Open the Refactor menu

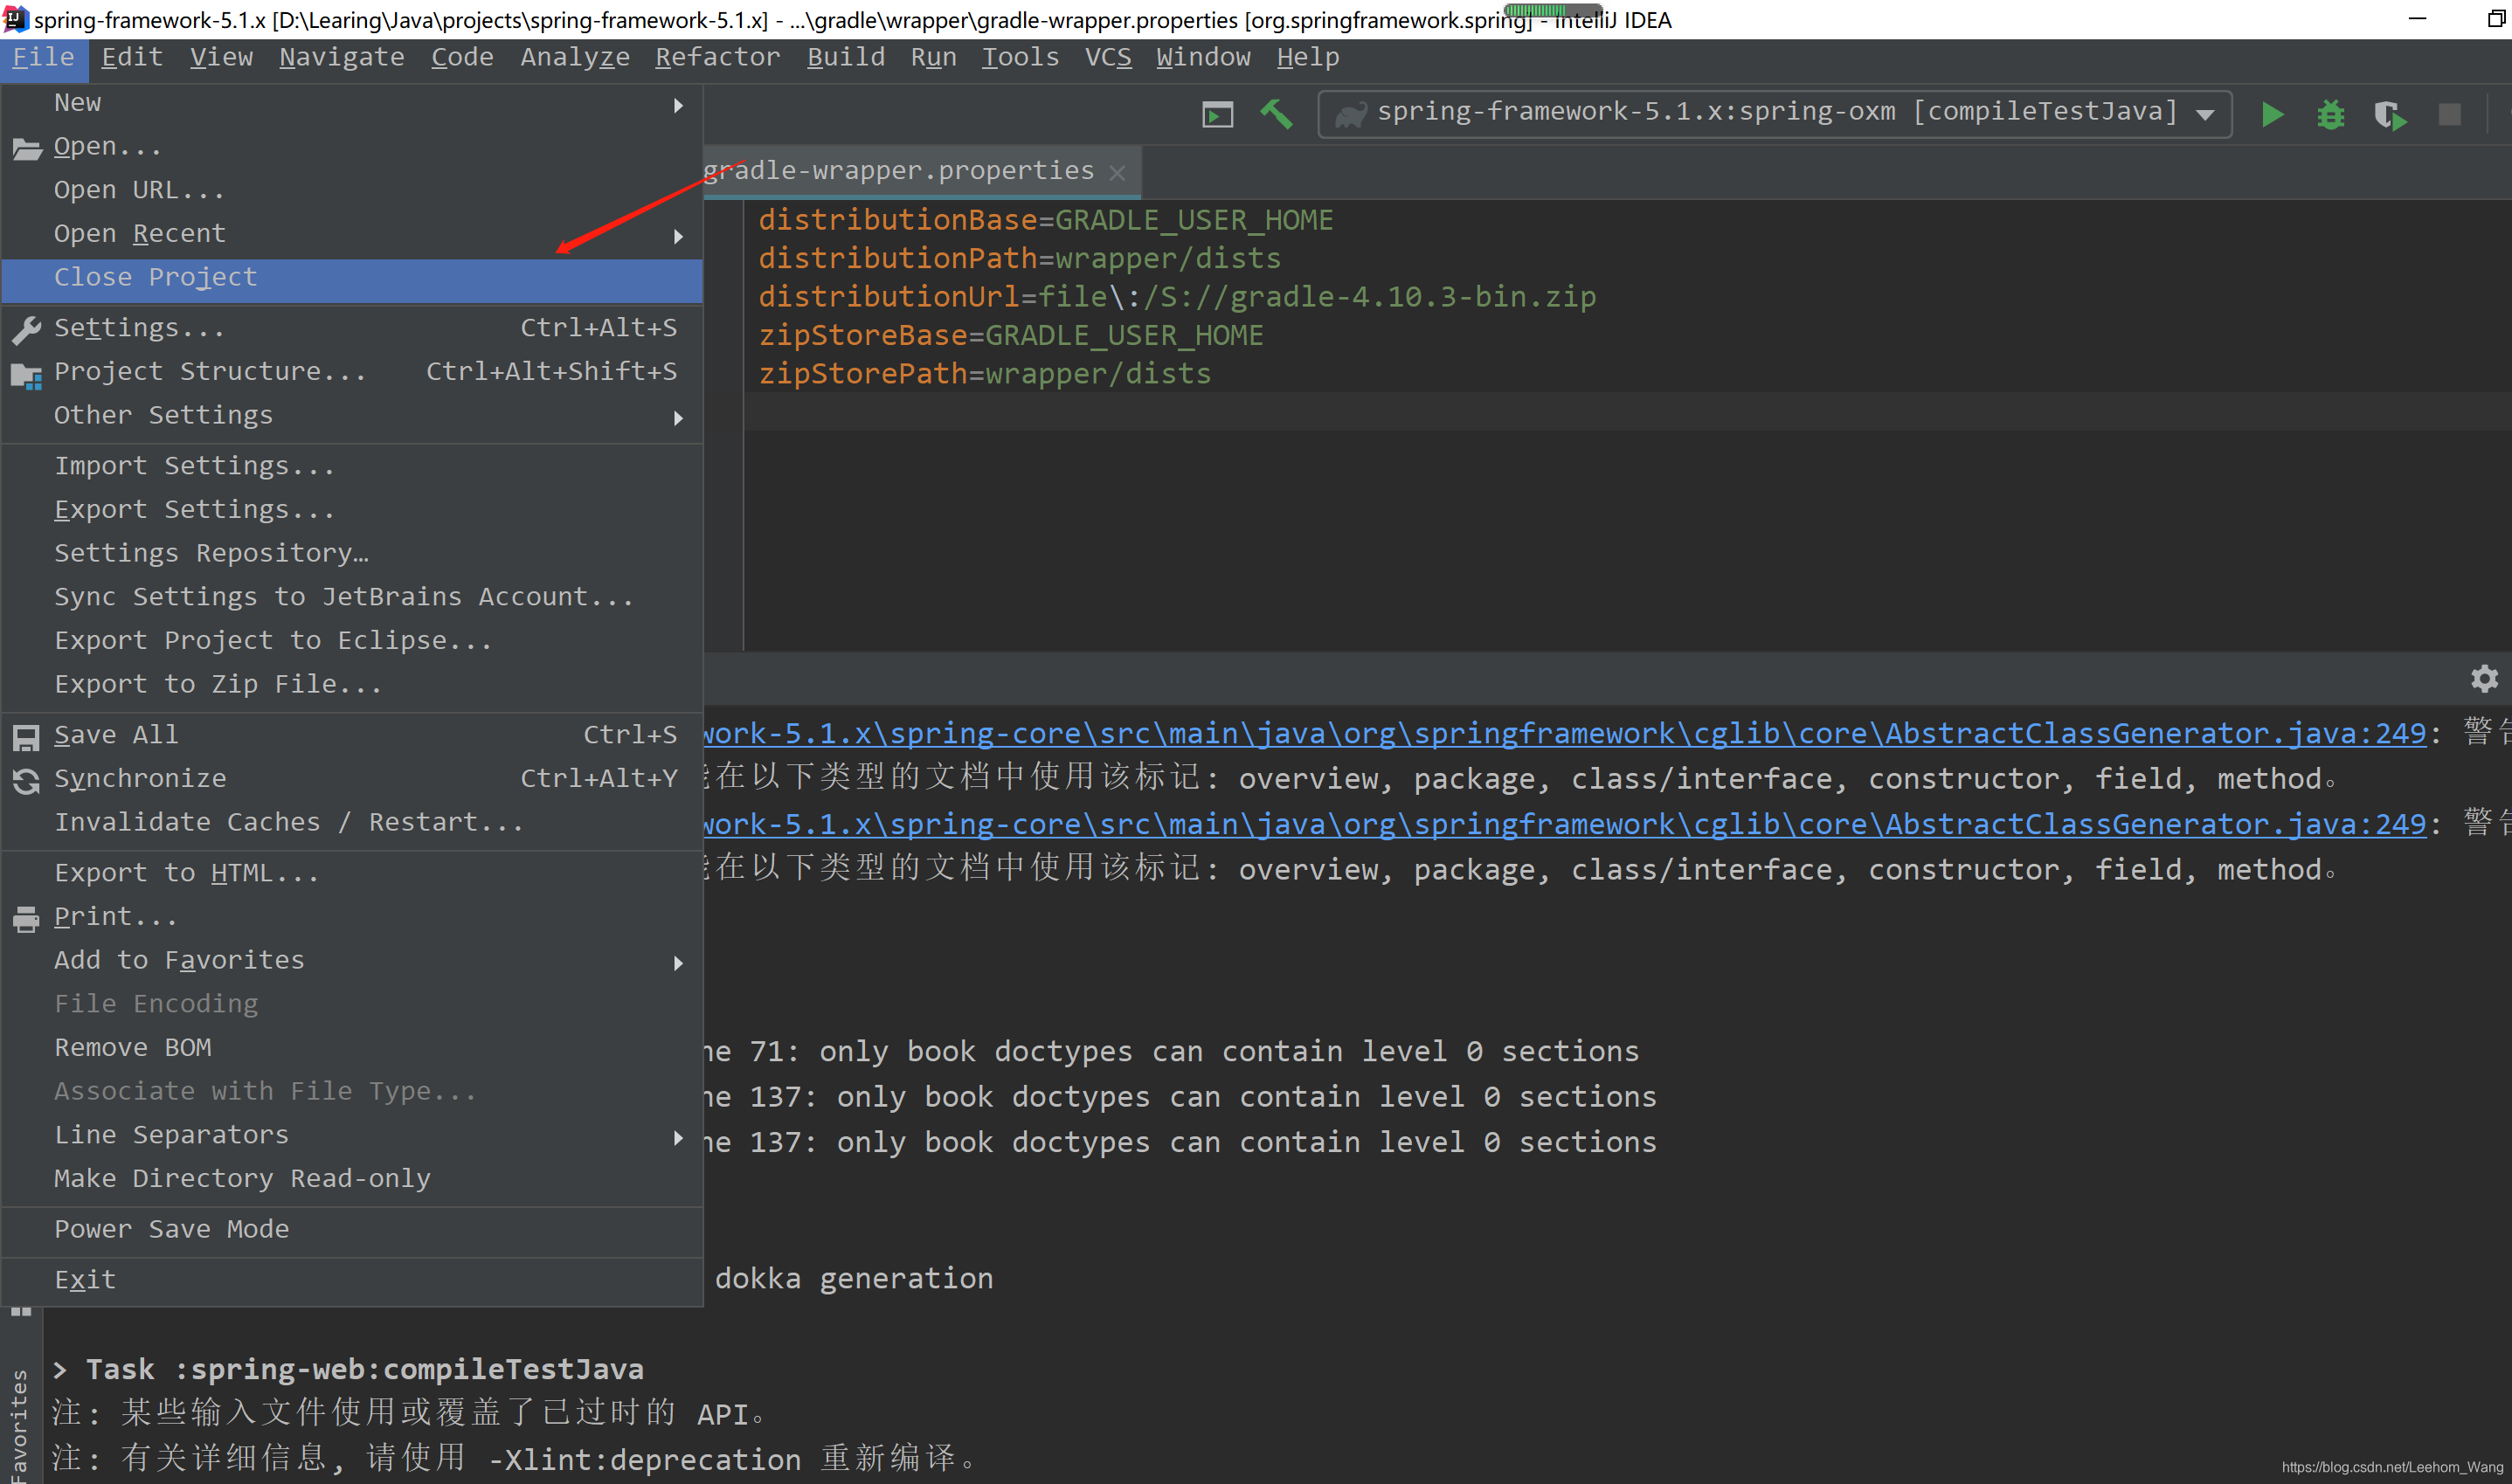(x=718, y=58)
